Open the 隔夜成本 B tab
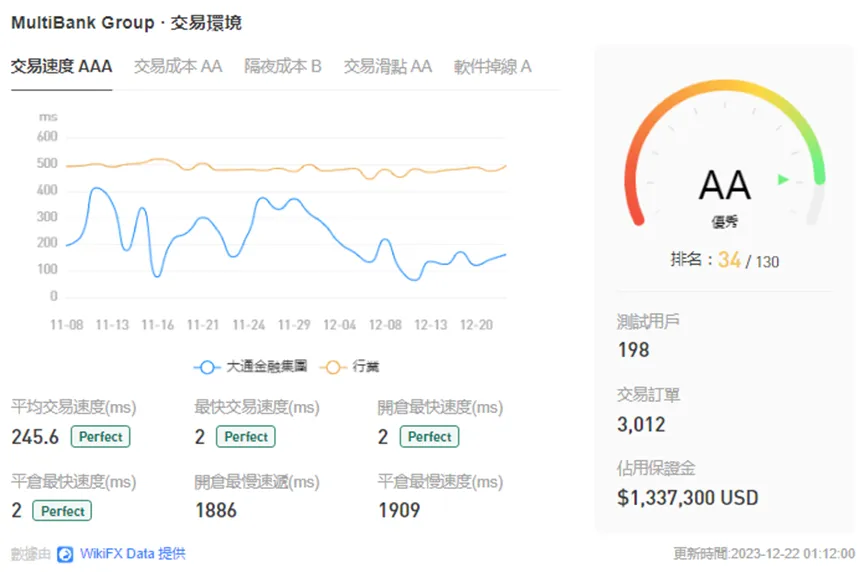This screenshot has width=864, height=572. point(283,67)
